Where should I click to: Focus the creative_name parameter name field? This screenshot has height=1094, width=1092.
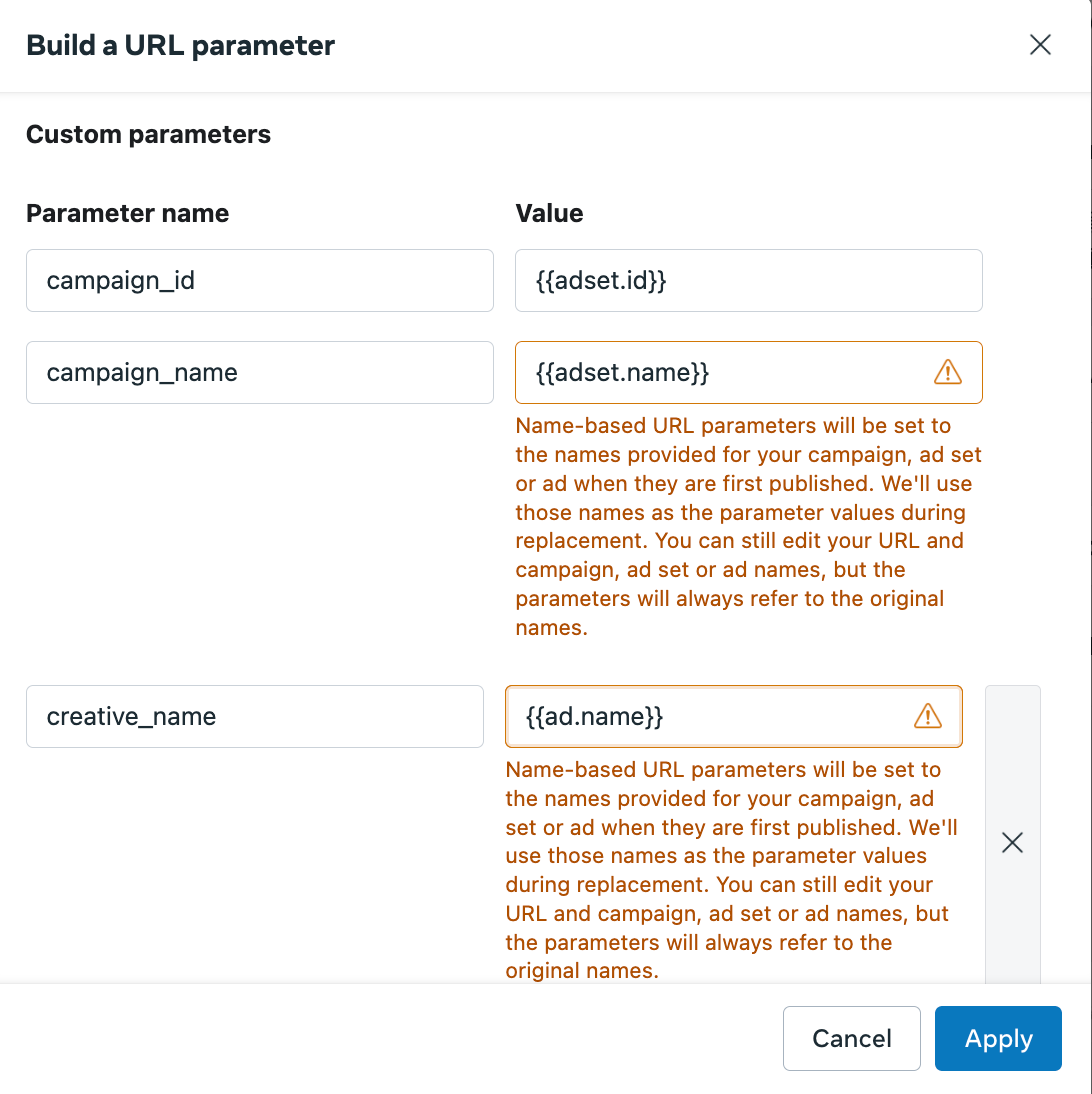255,717
